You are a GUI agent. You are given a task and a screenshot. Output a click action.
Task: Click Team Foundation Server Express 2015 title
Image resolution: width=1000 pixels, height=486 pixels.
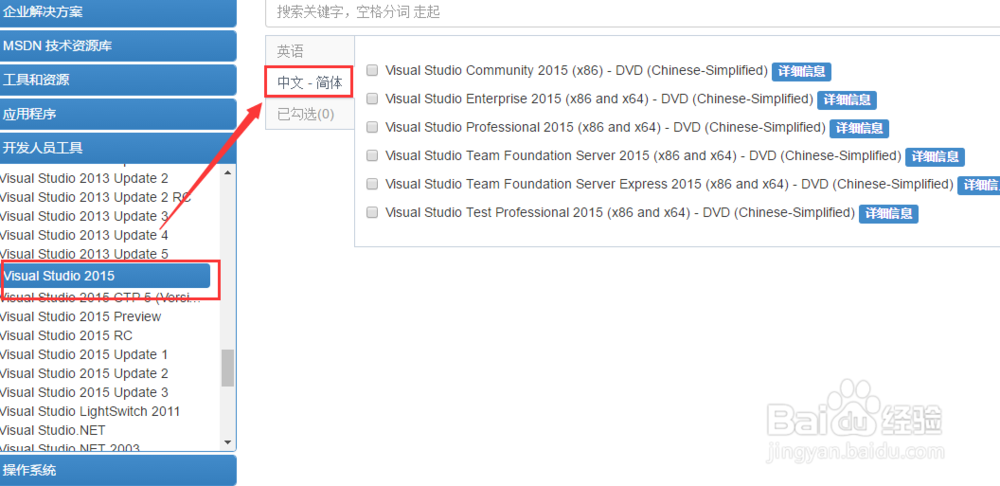(670, 184)
